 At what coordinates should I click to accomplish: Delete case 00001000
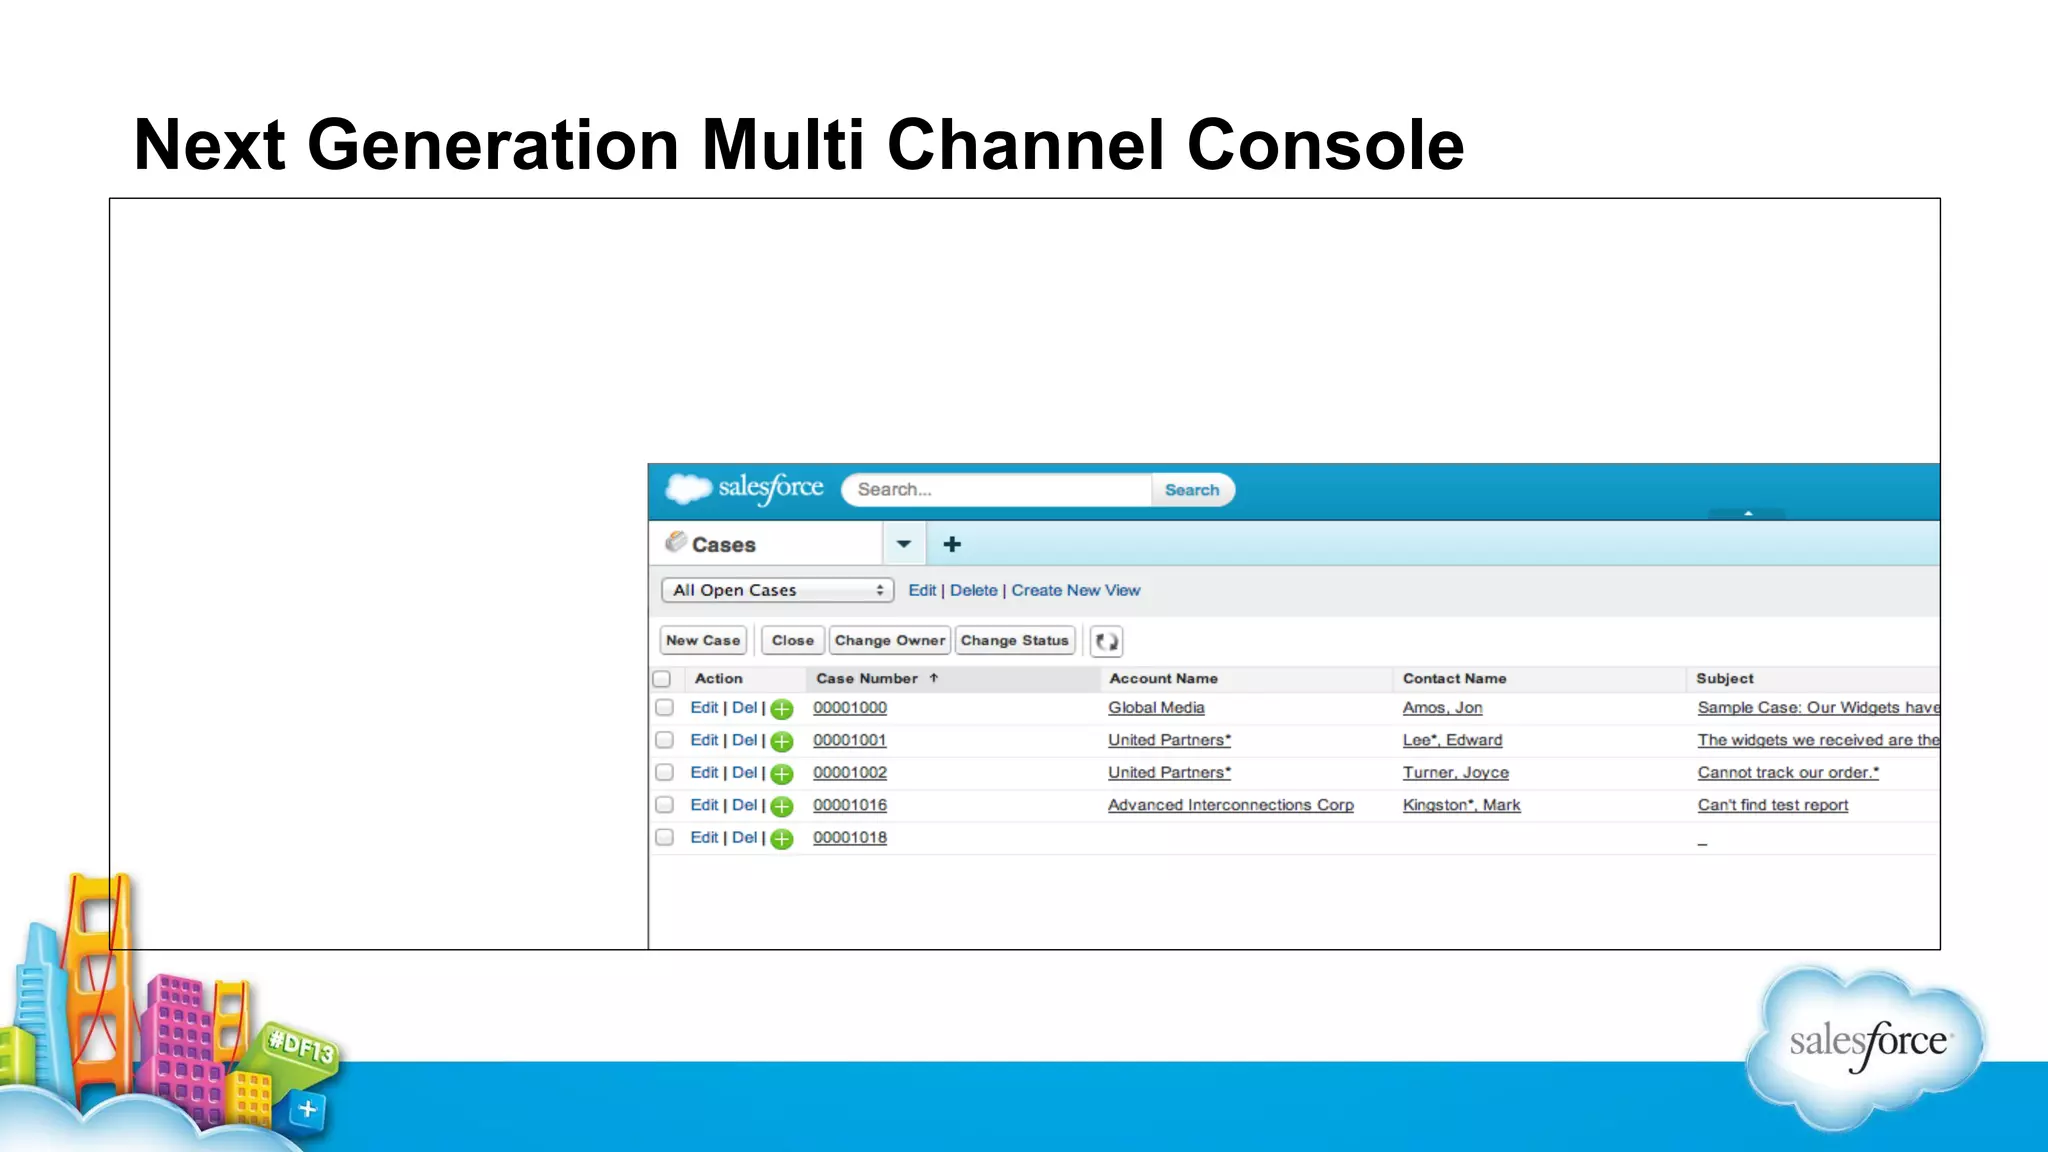tap(744, 707)
